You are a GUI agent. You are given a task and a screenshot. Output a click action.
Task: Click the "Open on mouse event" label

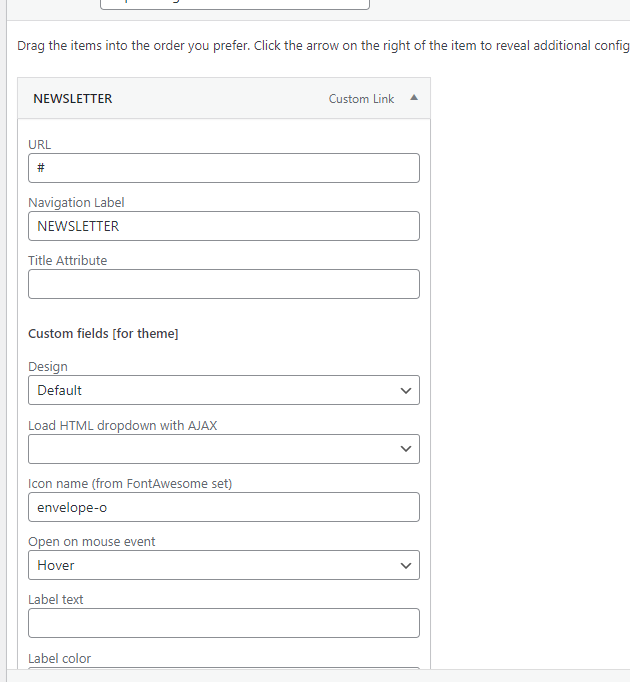click(92, 542)
